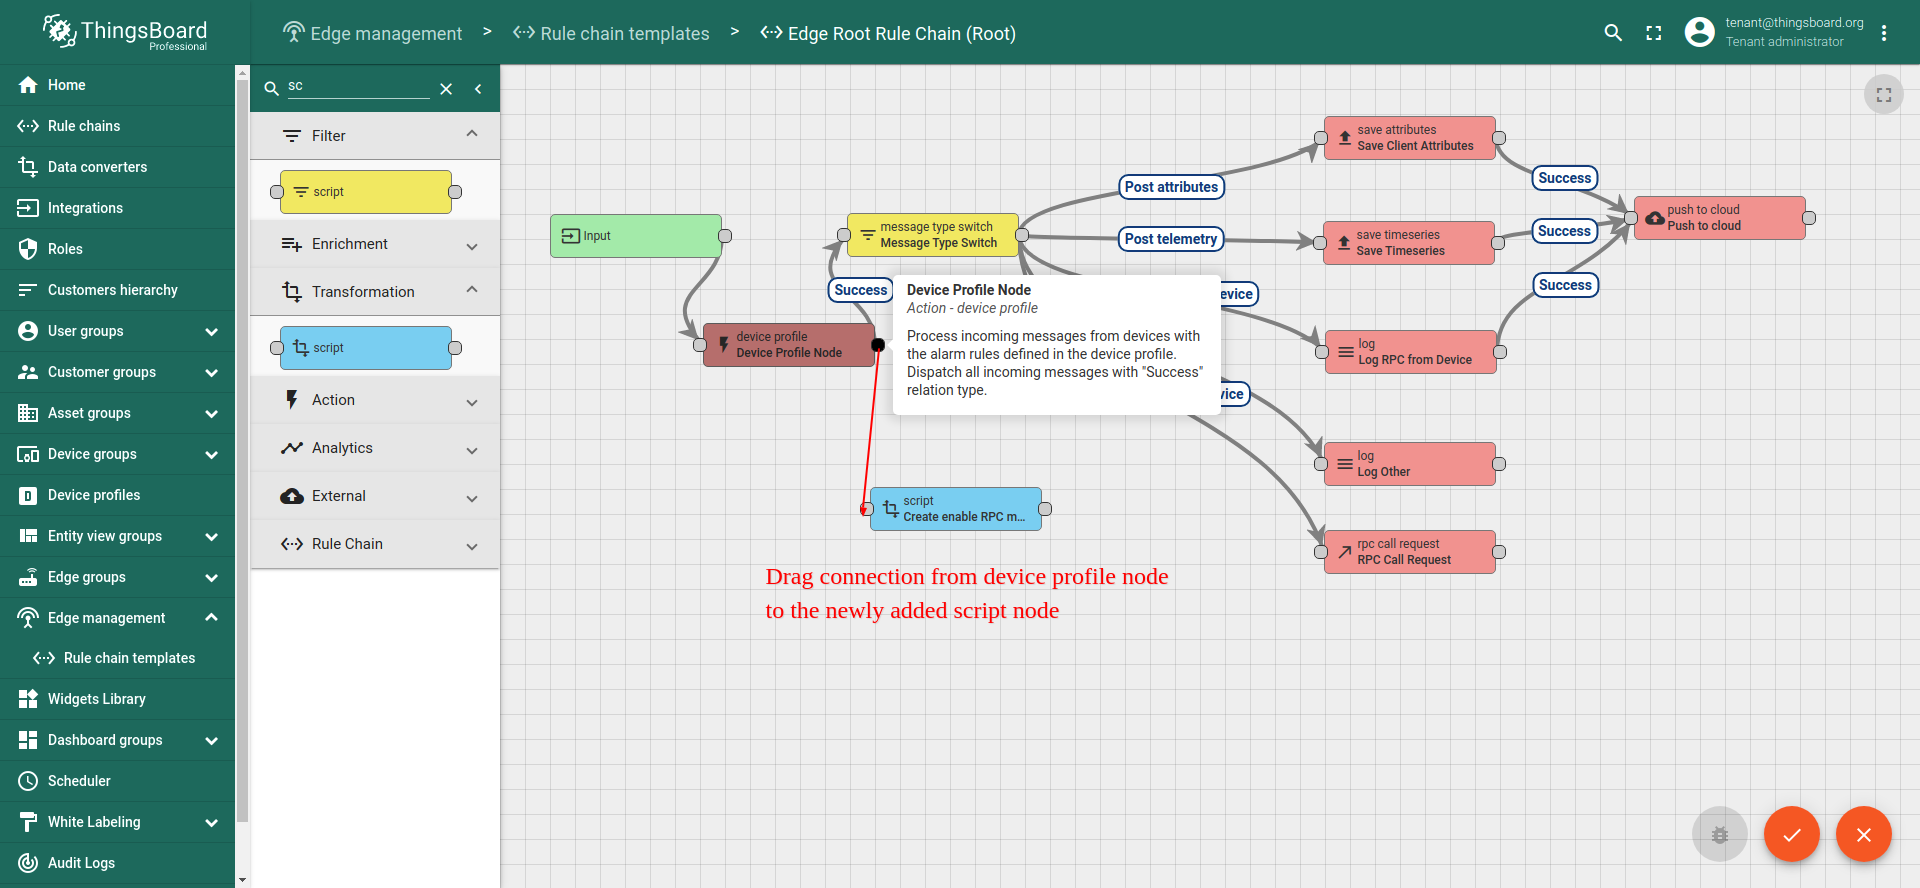Open the search icon in top bar
The width and height of the screenshot is (1920, 888).
[x=1613, y=33]
